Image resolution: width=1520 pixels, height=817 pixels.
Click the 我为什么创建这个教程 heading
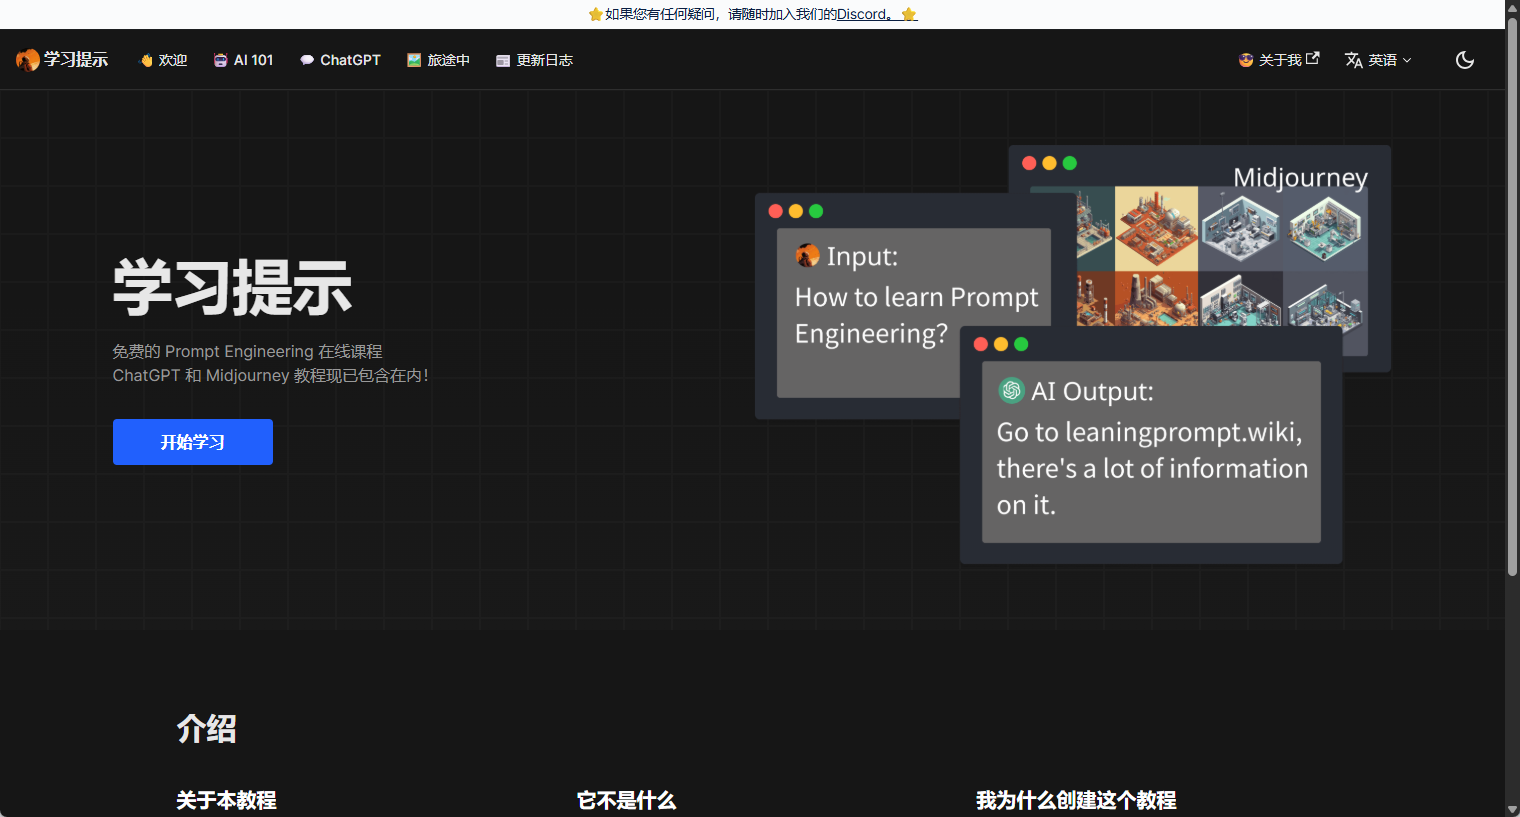(x=1076, y=800)
